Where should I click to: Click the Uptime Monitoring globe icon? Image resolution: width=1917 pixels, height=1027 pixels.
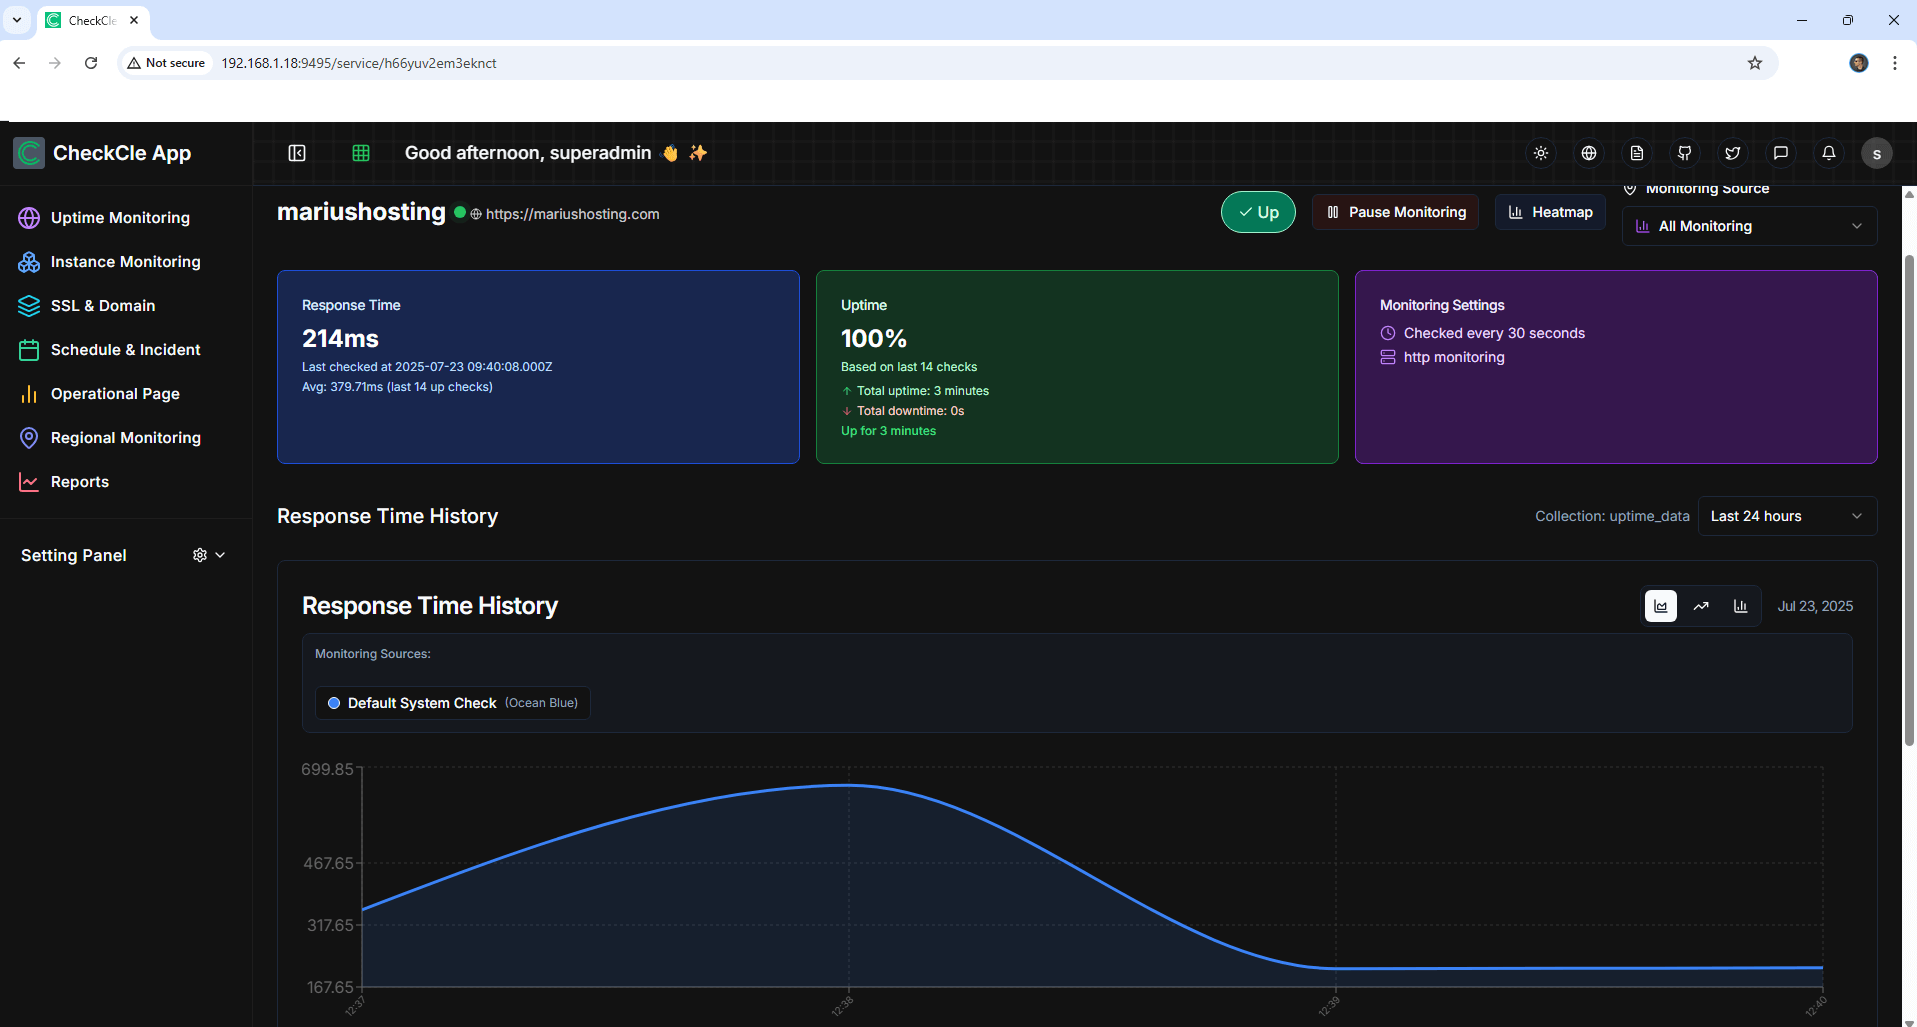(29, 218)
